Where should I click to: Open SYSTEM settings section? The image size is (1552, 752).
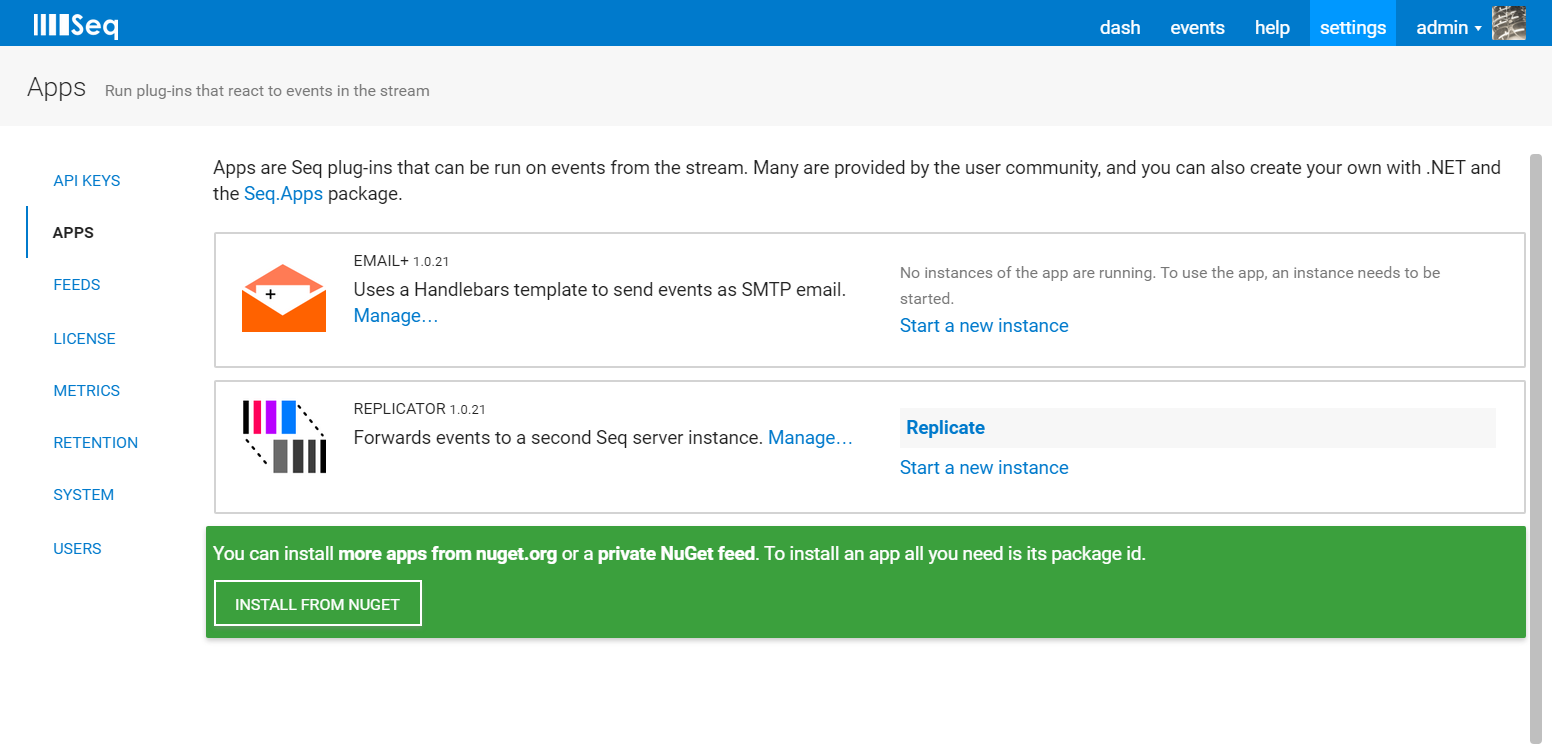pyautogui.click(x=84, y=495)
